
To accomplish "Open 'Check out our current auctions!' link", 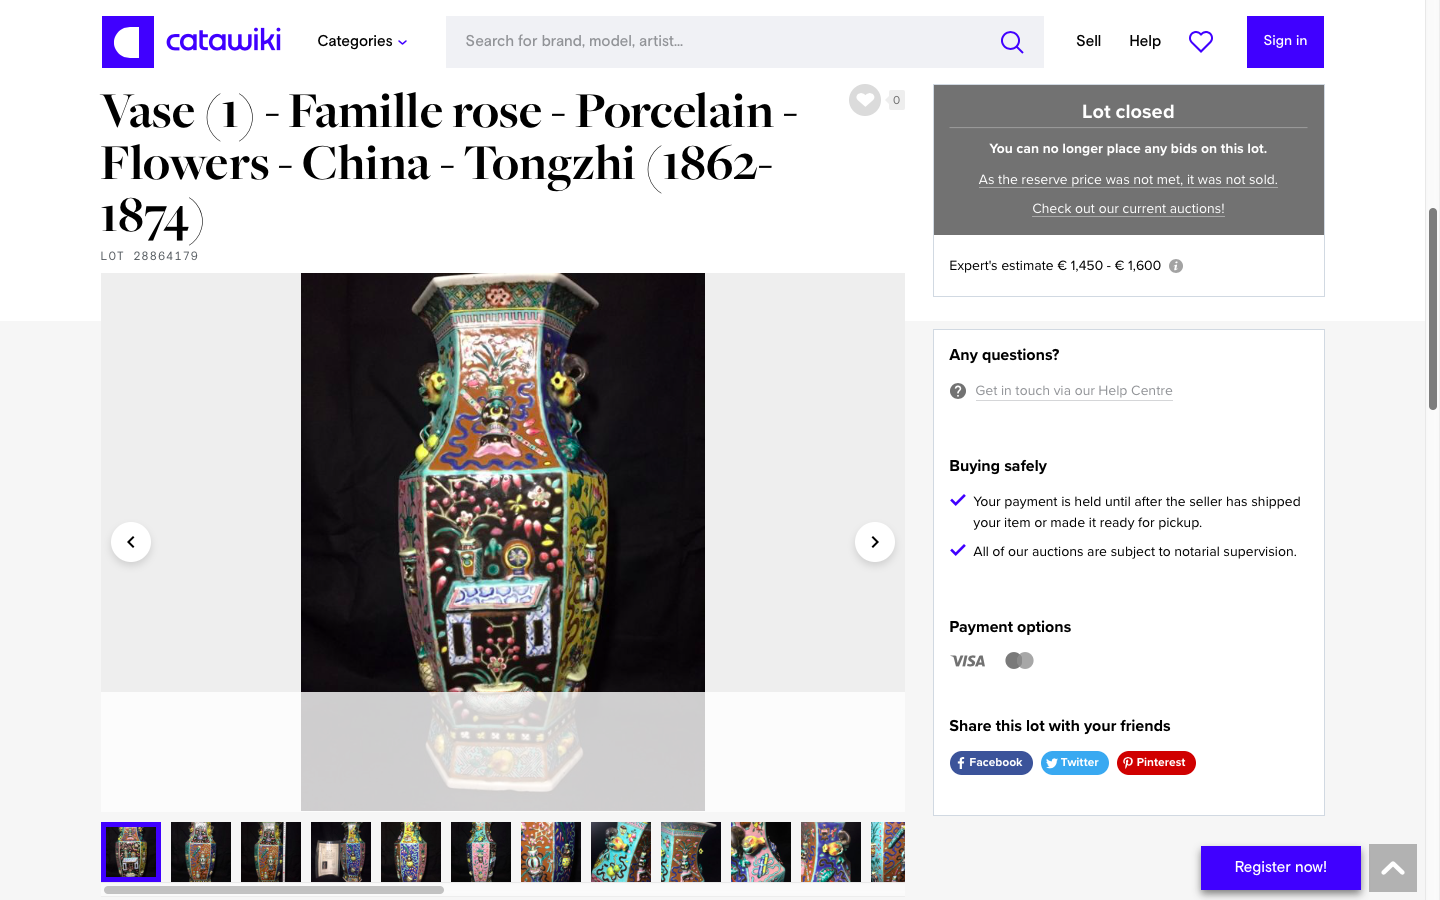I will coord(1128,209).
